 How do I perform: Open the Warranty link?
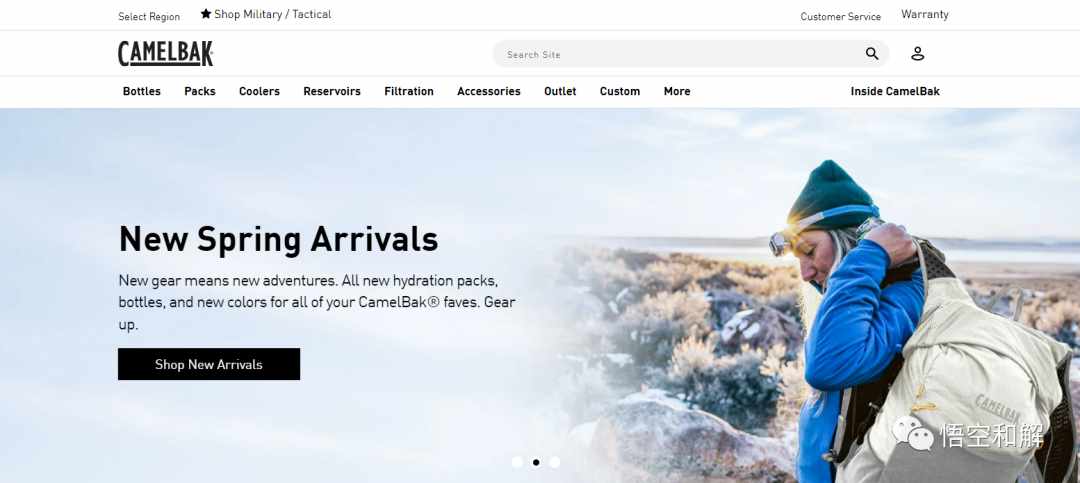(x=925, y=14)
